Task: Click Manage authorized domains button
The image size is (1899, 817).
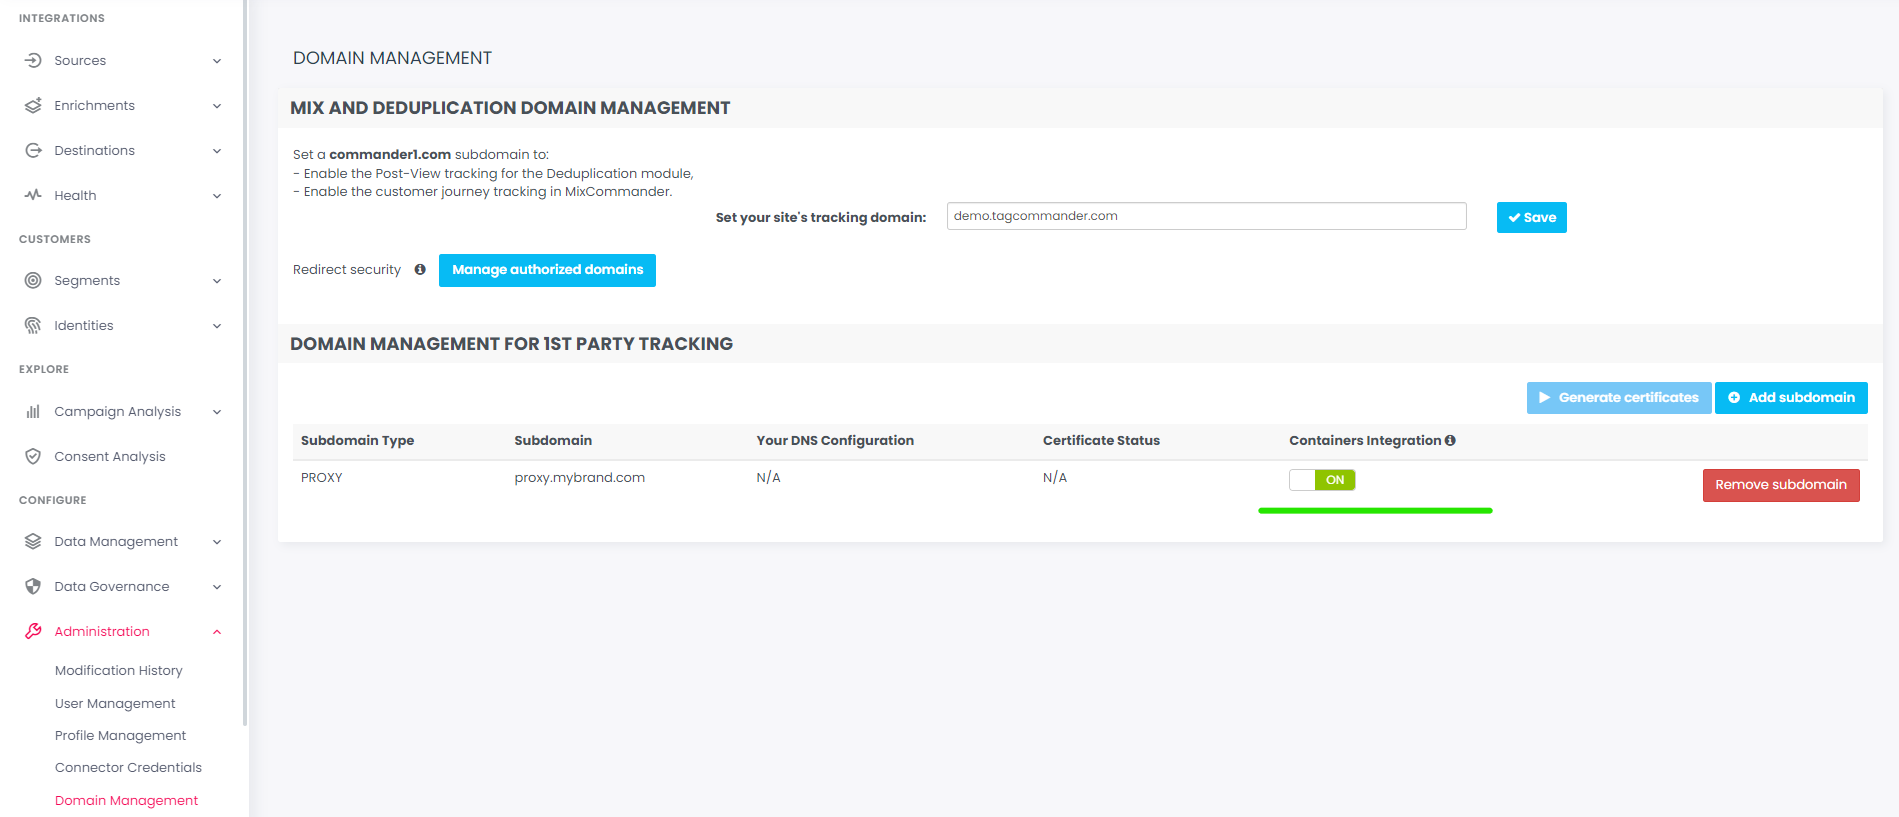Action: pyautogui.click(x=547, y=270)
